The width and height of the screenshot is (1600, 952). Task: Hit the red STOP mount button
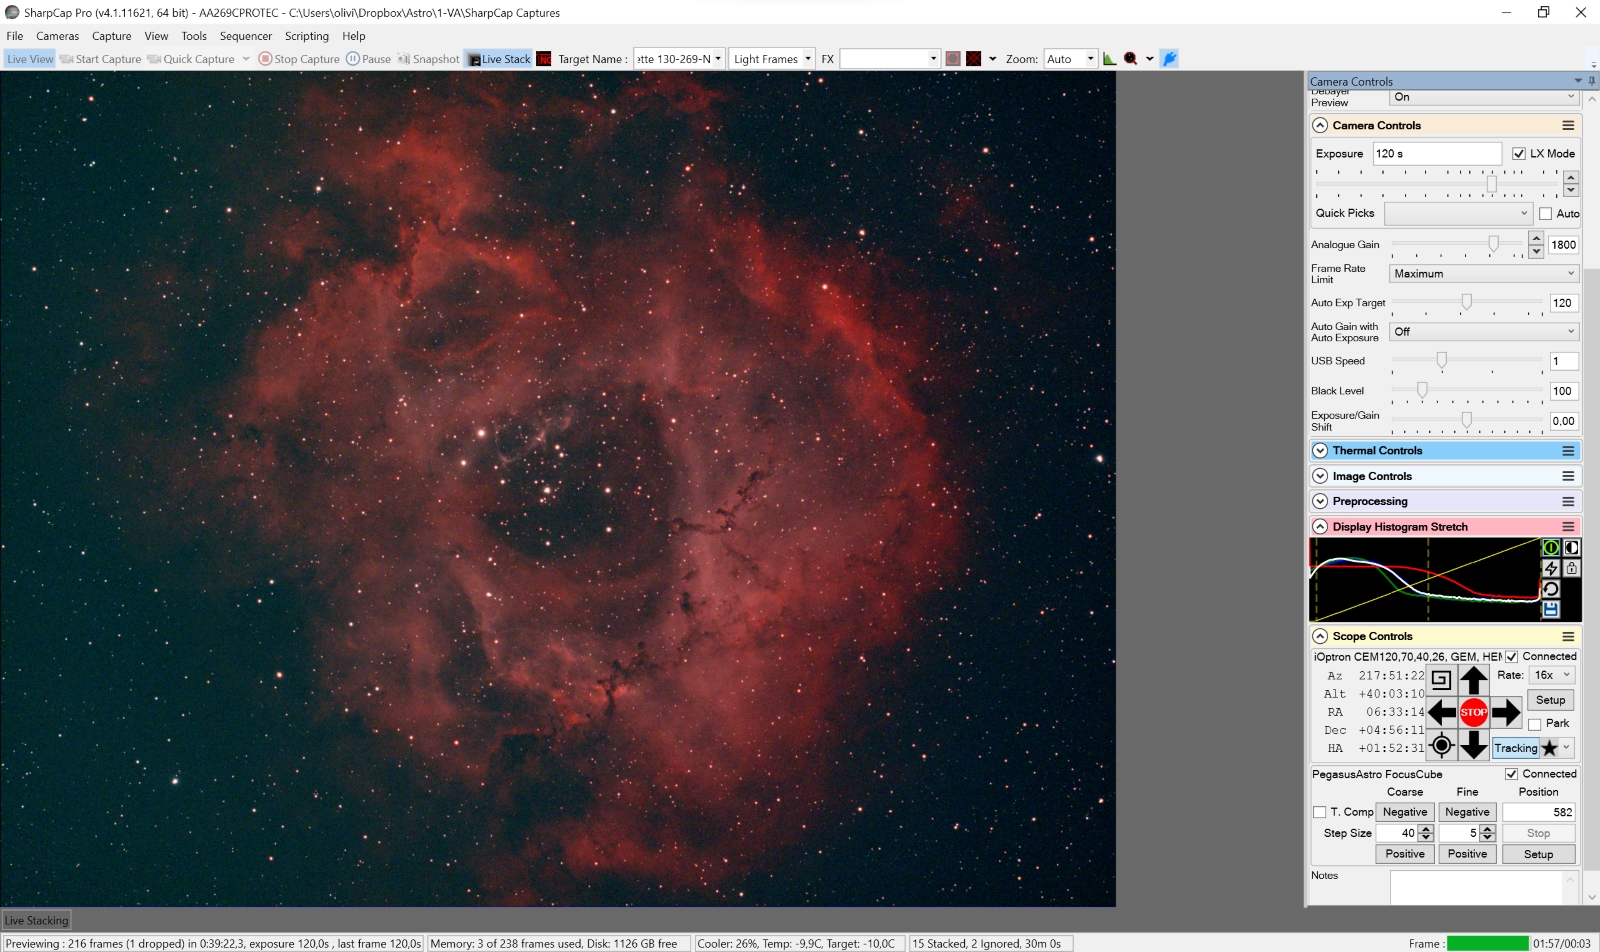coord(1474,713)
